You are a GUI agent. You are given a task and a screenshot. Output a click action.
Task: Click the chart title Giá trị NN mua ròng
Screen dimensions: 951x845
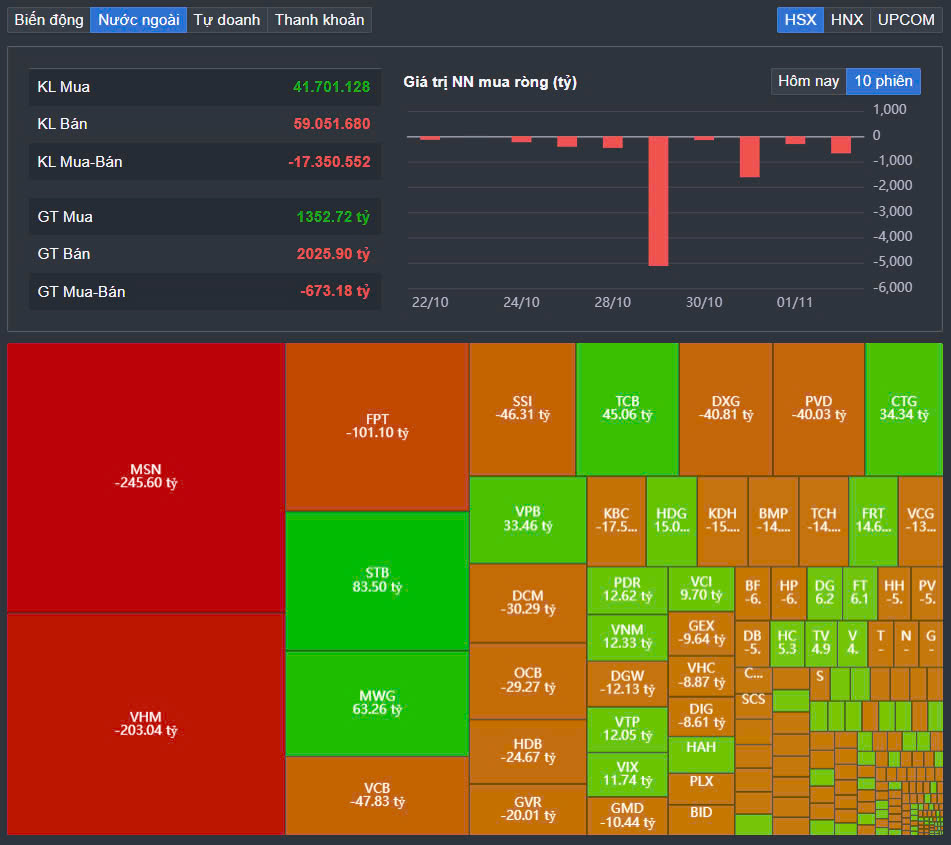point(490,82)
